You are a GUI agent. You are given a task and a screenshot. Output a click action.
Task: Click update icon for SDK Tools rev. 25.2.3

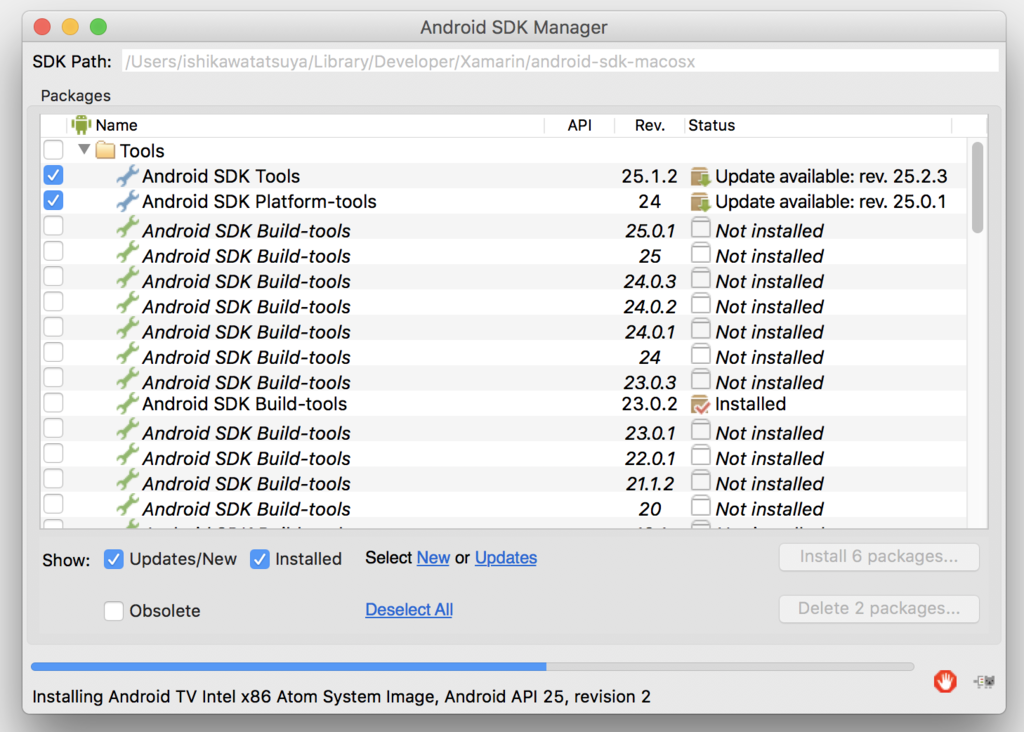tap(700, 177)
